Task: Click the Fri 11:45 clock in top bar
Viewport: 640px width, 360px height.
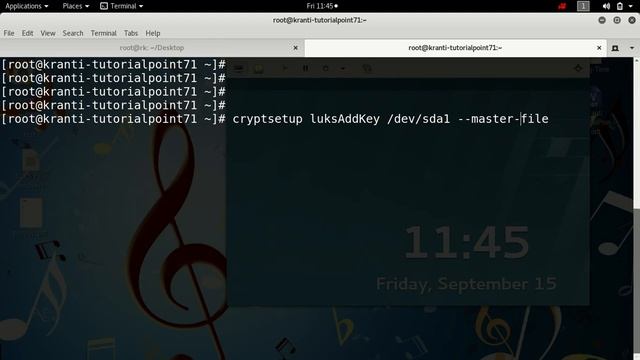Action: click(x=322, y=6)
